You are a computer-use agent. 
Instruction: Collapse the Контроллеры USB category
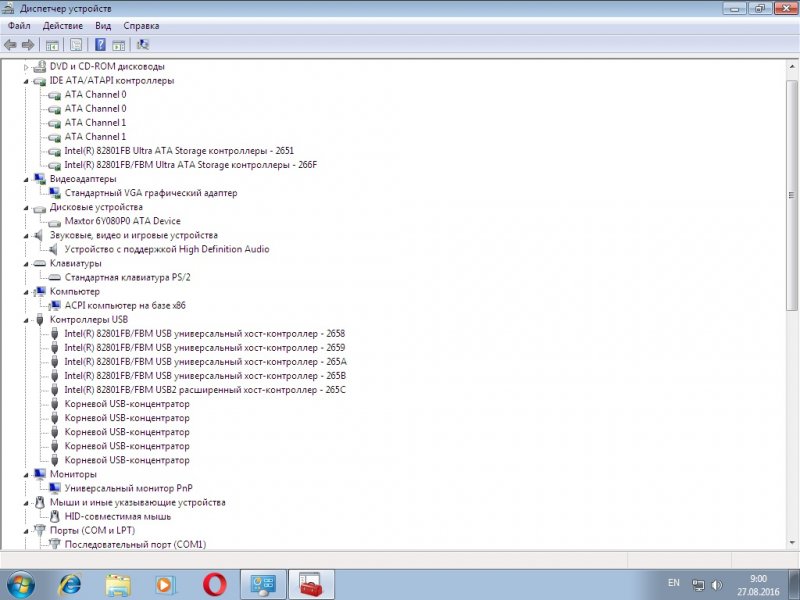pos(27,320)
